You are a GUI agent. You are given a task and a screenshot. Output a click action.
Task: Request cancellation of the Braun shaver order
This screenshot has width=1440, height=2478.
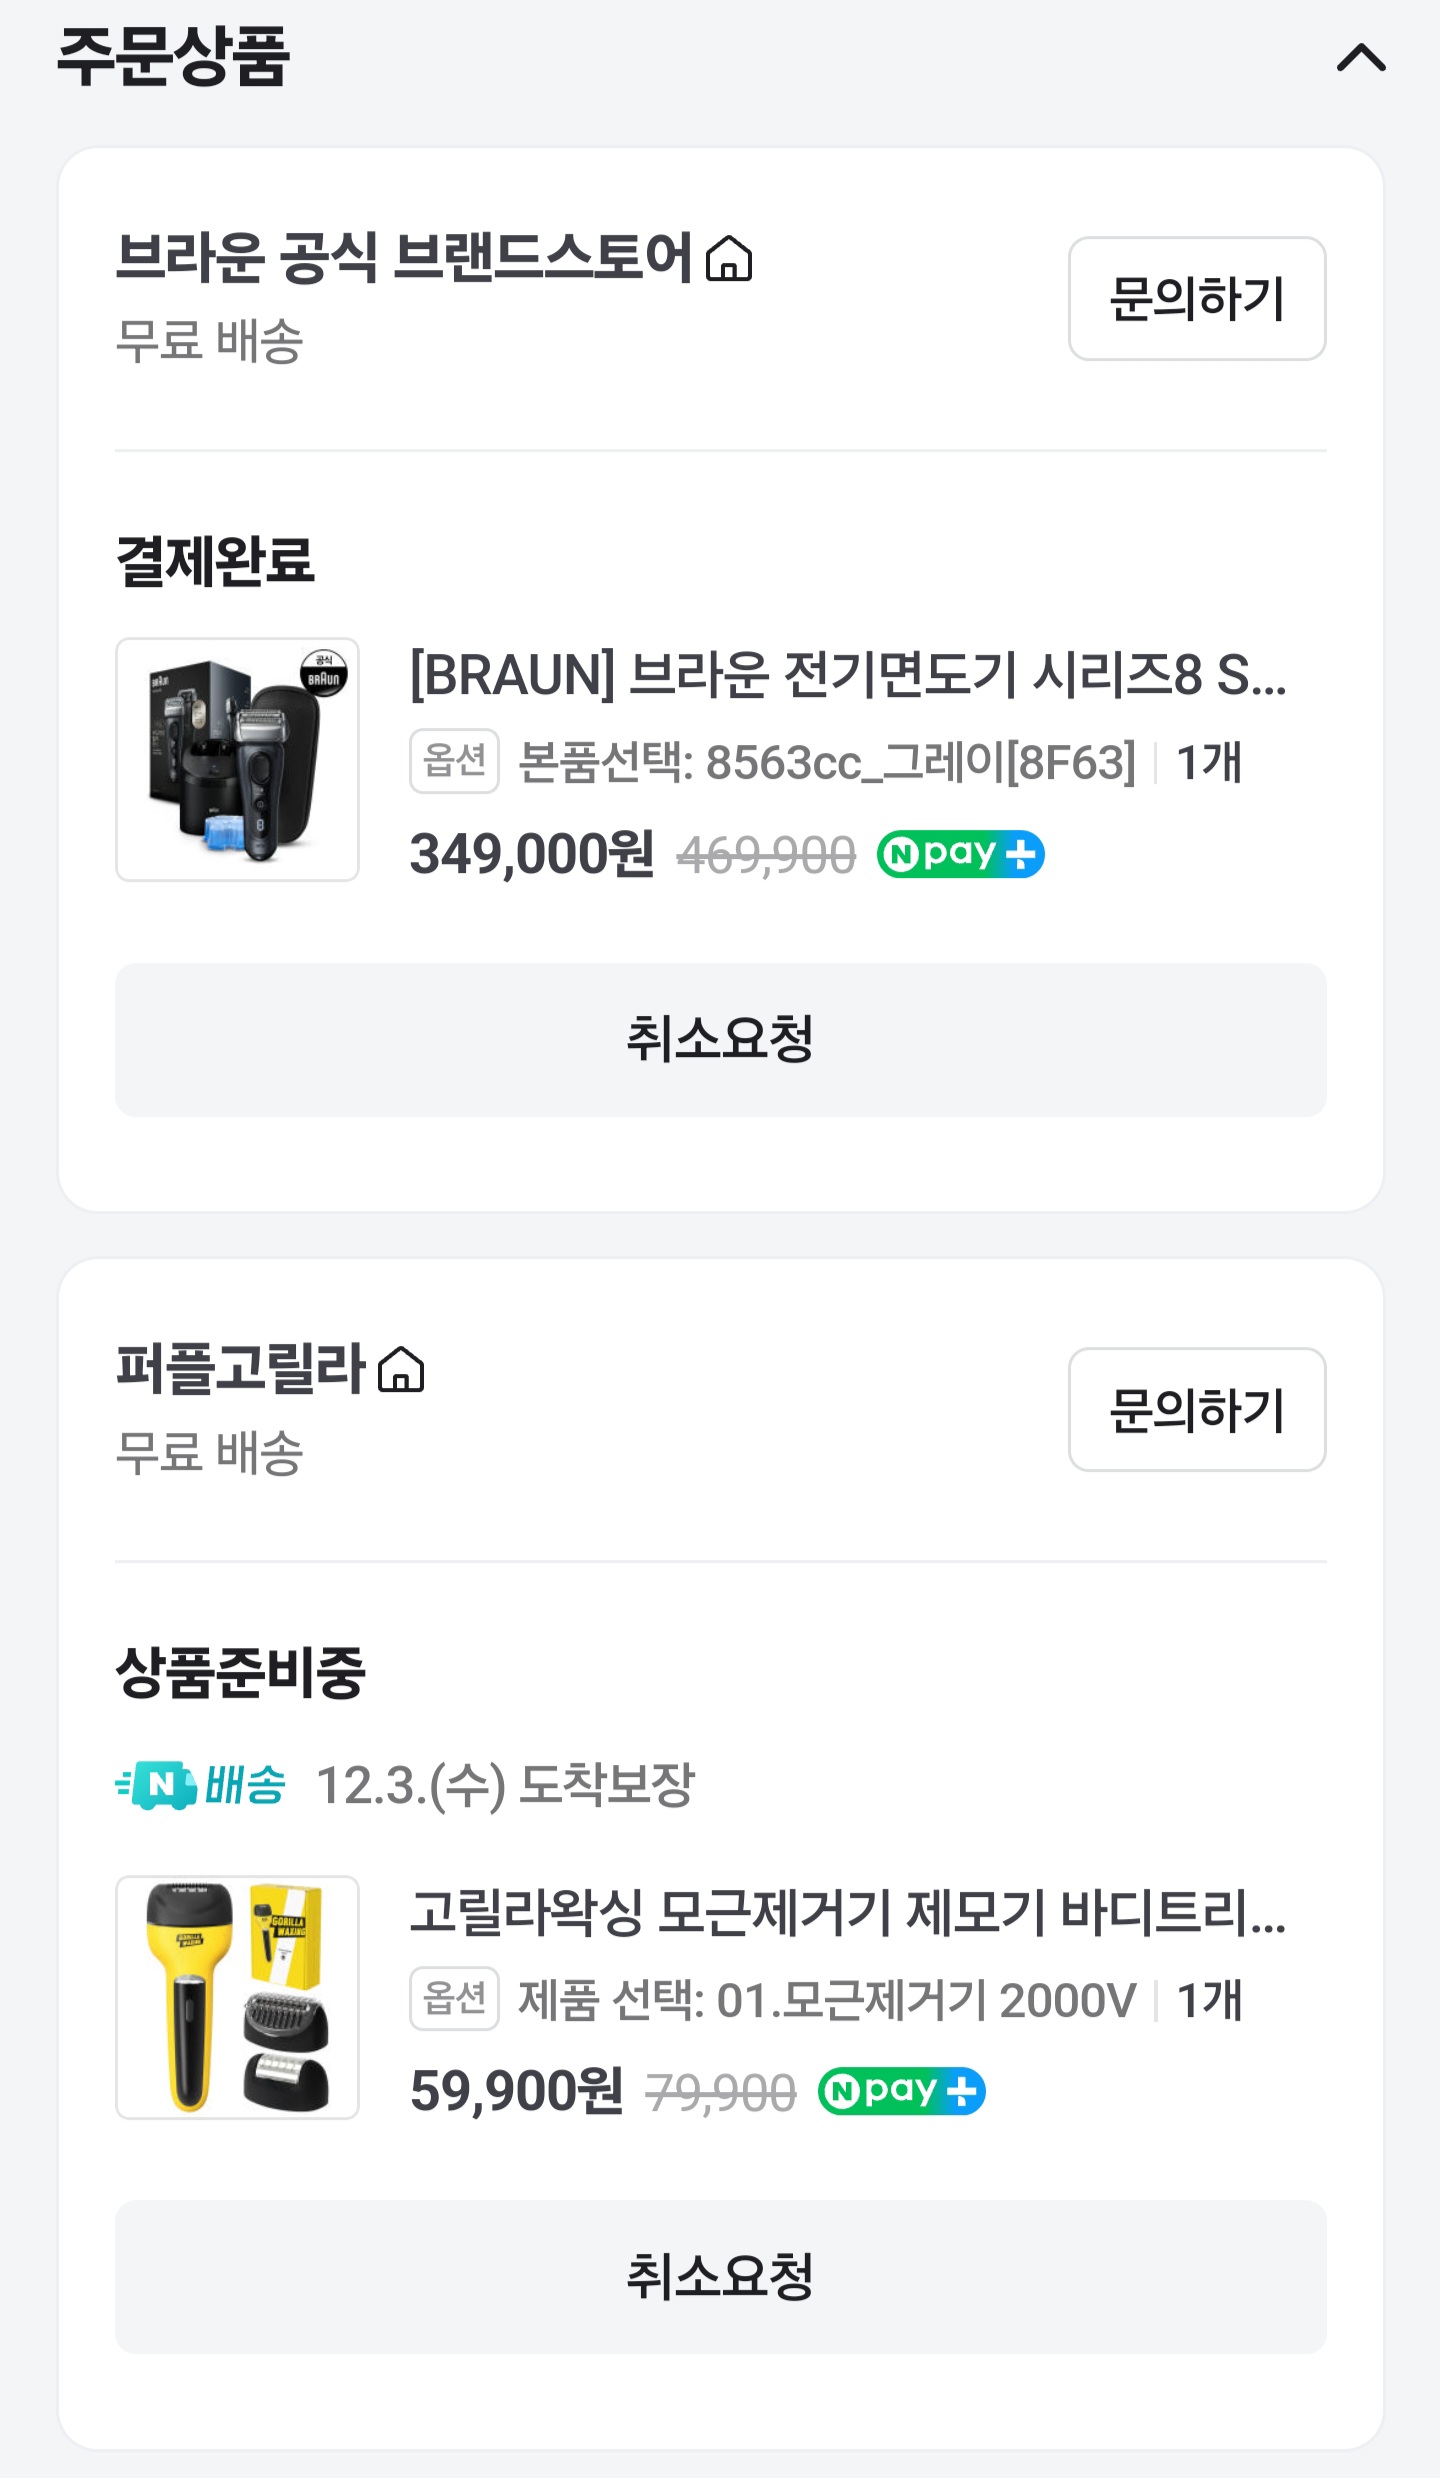720,1040
